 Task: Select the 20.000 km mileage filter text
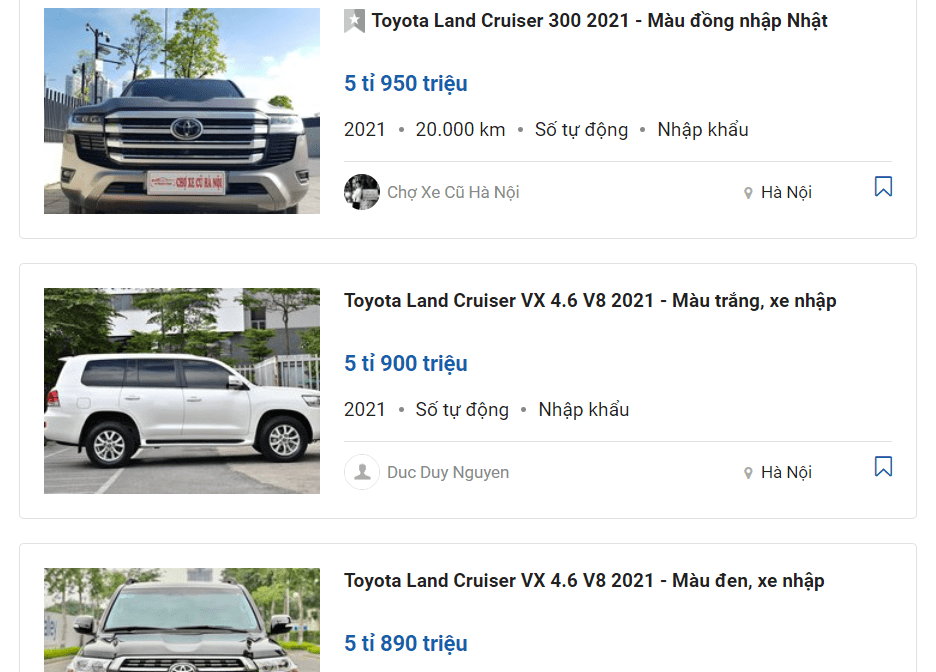(x=460, y=129)
